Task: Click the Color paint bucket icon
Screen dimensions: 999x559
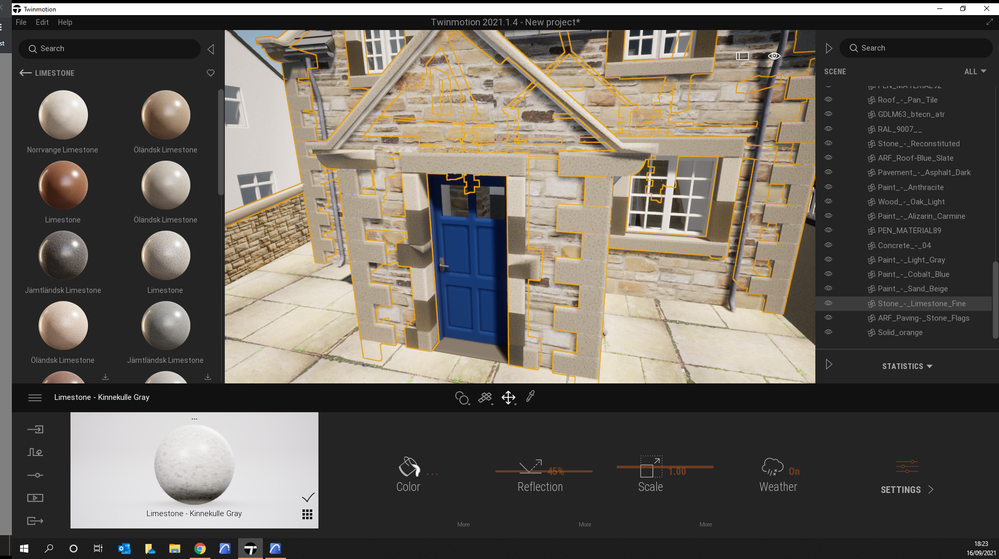Action: (409, 467)
